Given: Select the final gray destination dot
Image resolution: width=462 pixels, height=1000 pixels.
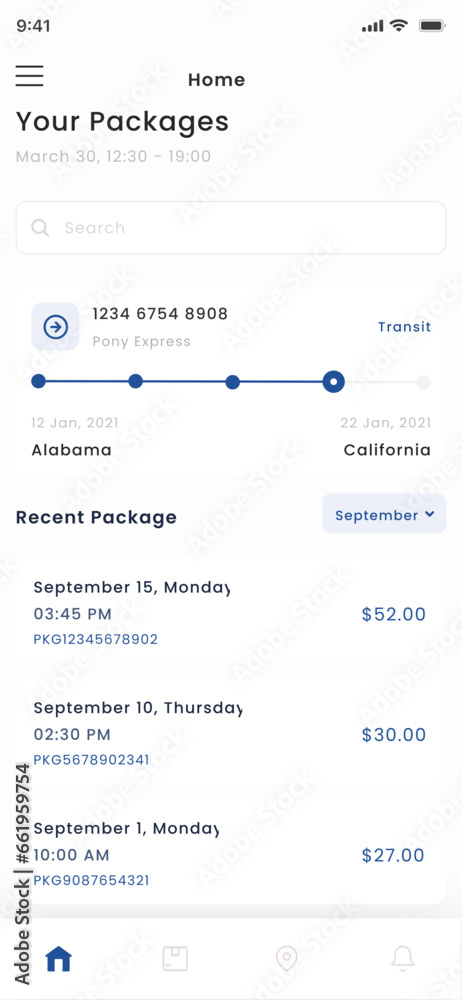Looking at the screenshot, I should tap(423, 382).
